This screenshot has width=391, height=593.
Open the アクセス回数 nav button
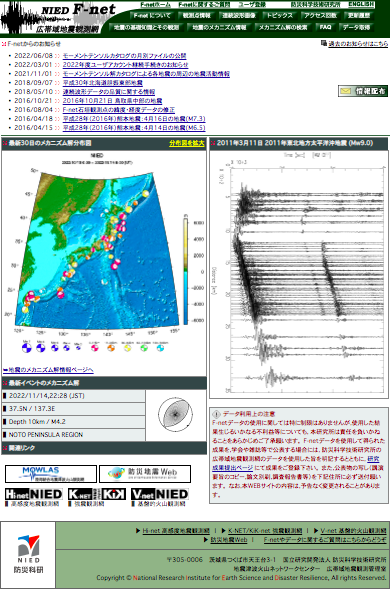tap(320, 16)
